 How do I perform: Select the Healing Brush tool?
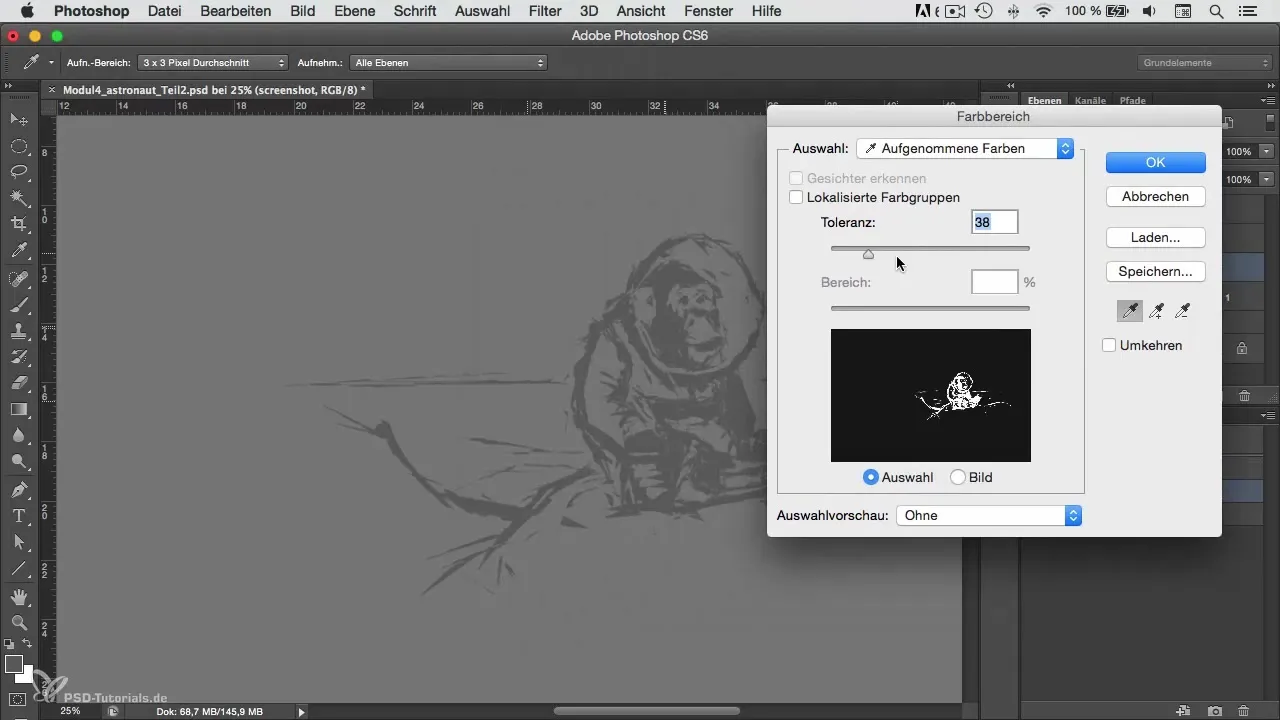click(x=19, y=279)
